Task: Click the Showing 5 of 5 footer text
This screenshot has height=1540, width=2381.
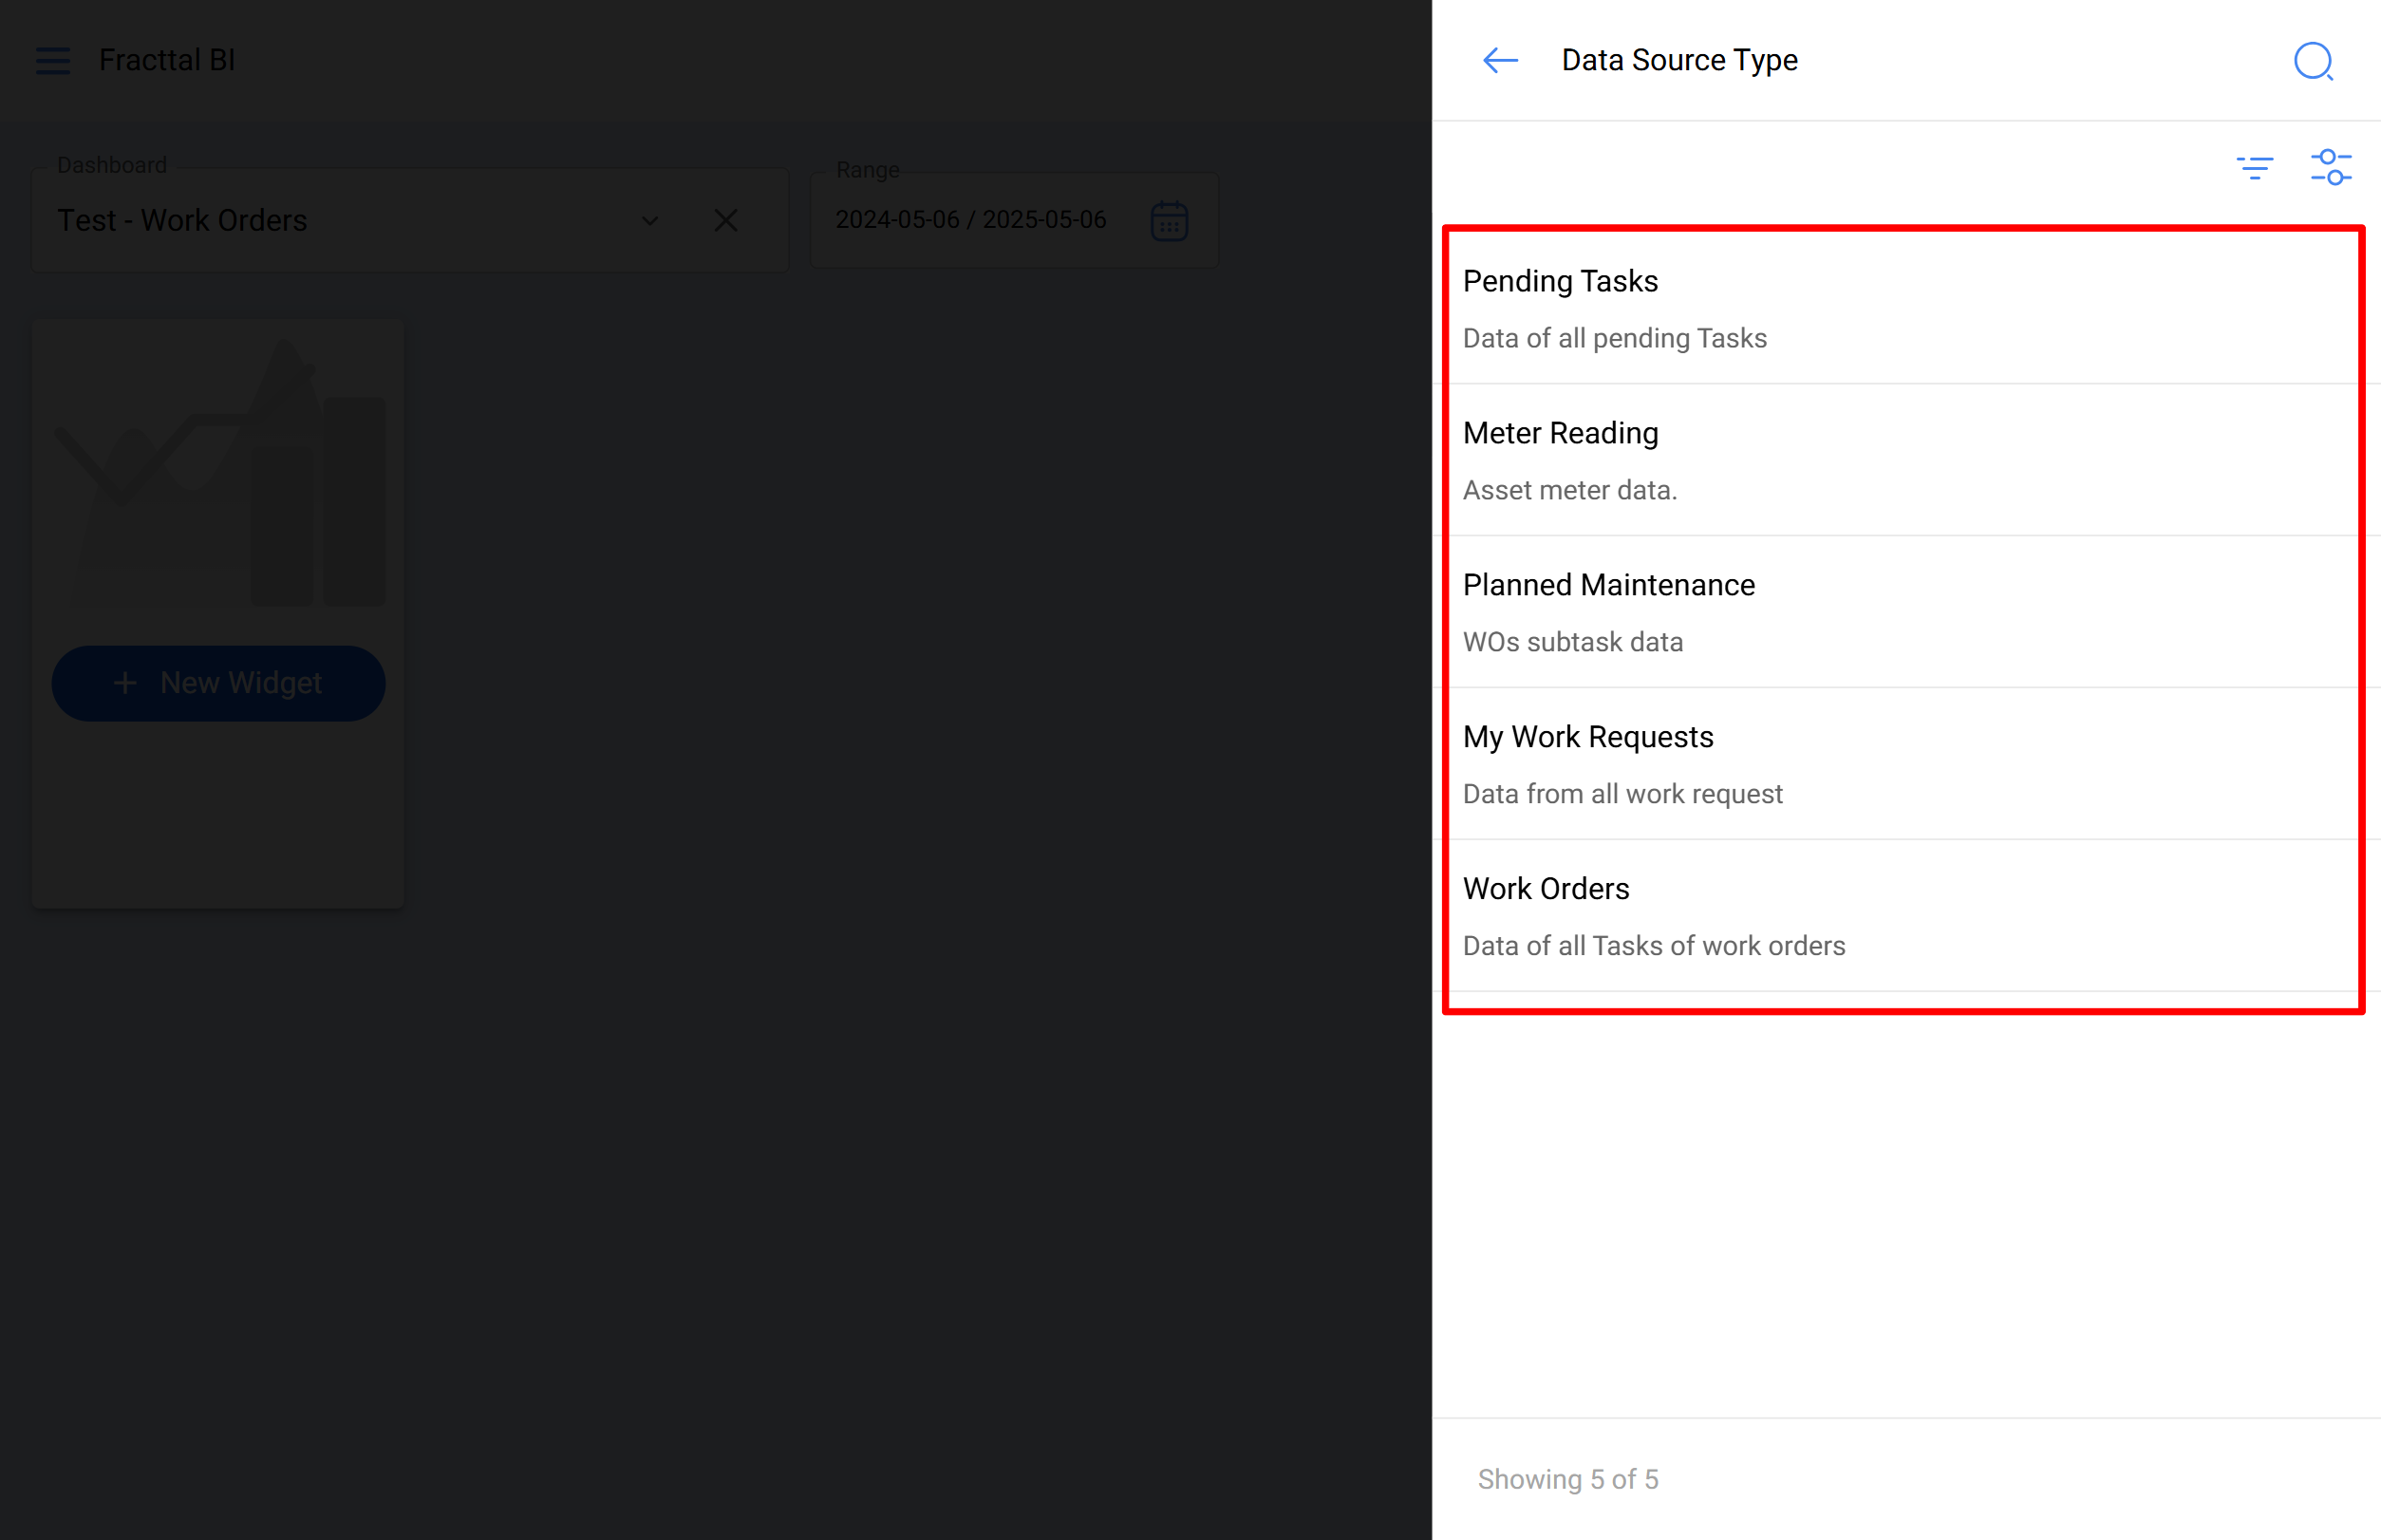Action: [x=1567, y=1479]
